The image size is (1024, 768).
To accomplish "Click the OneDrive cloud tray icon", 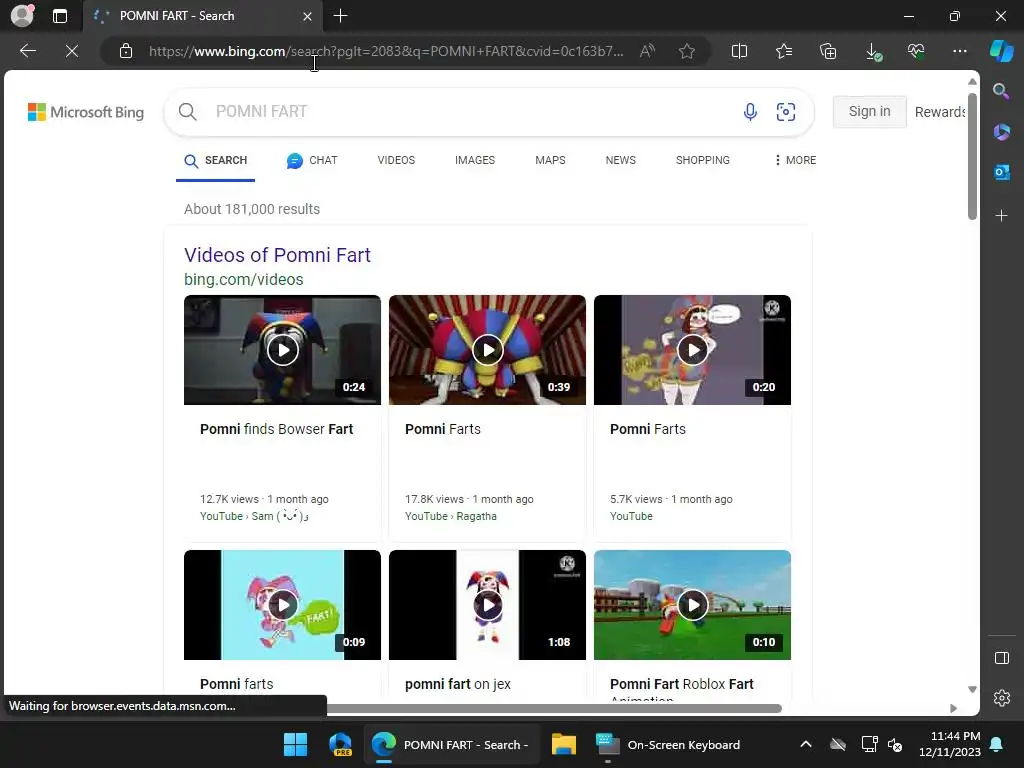I will [838, 744].
